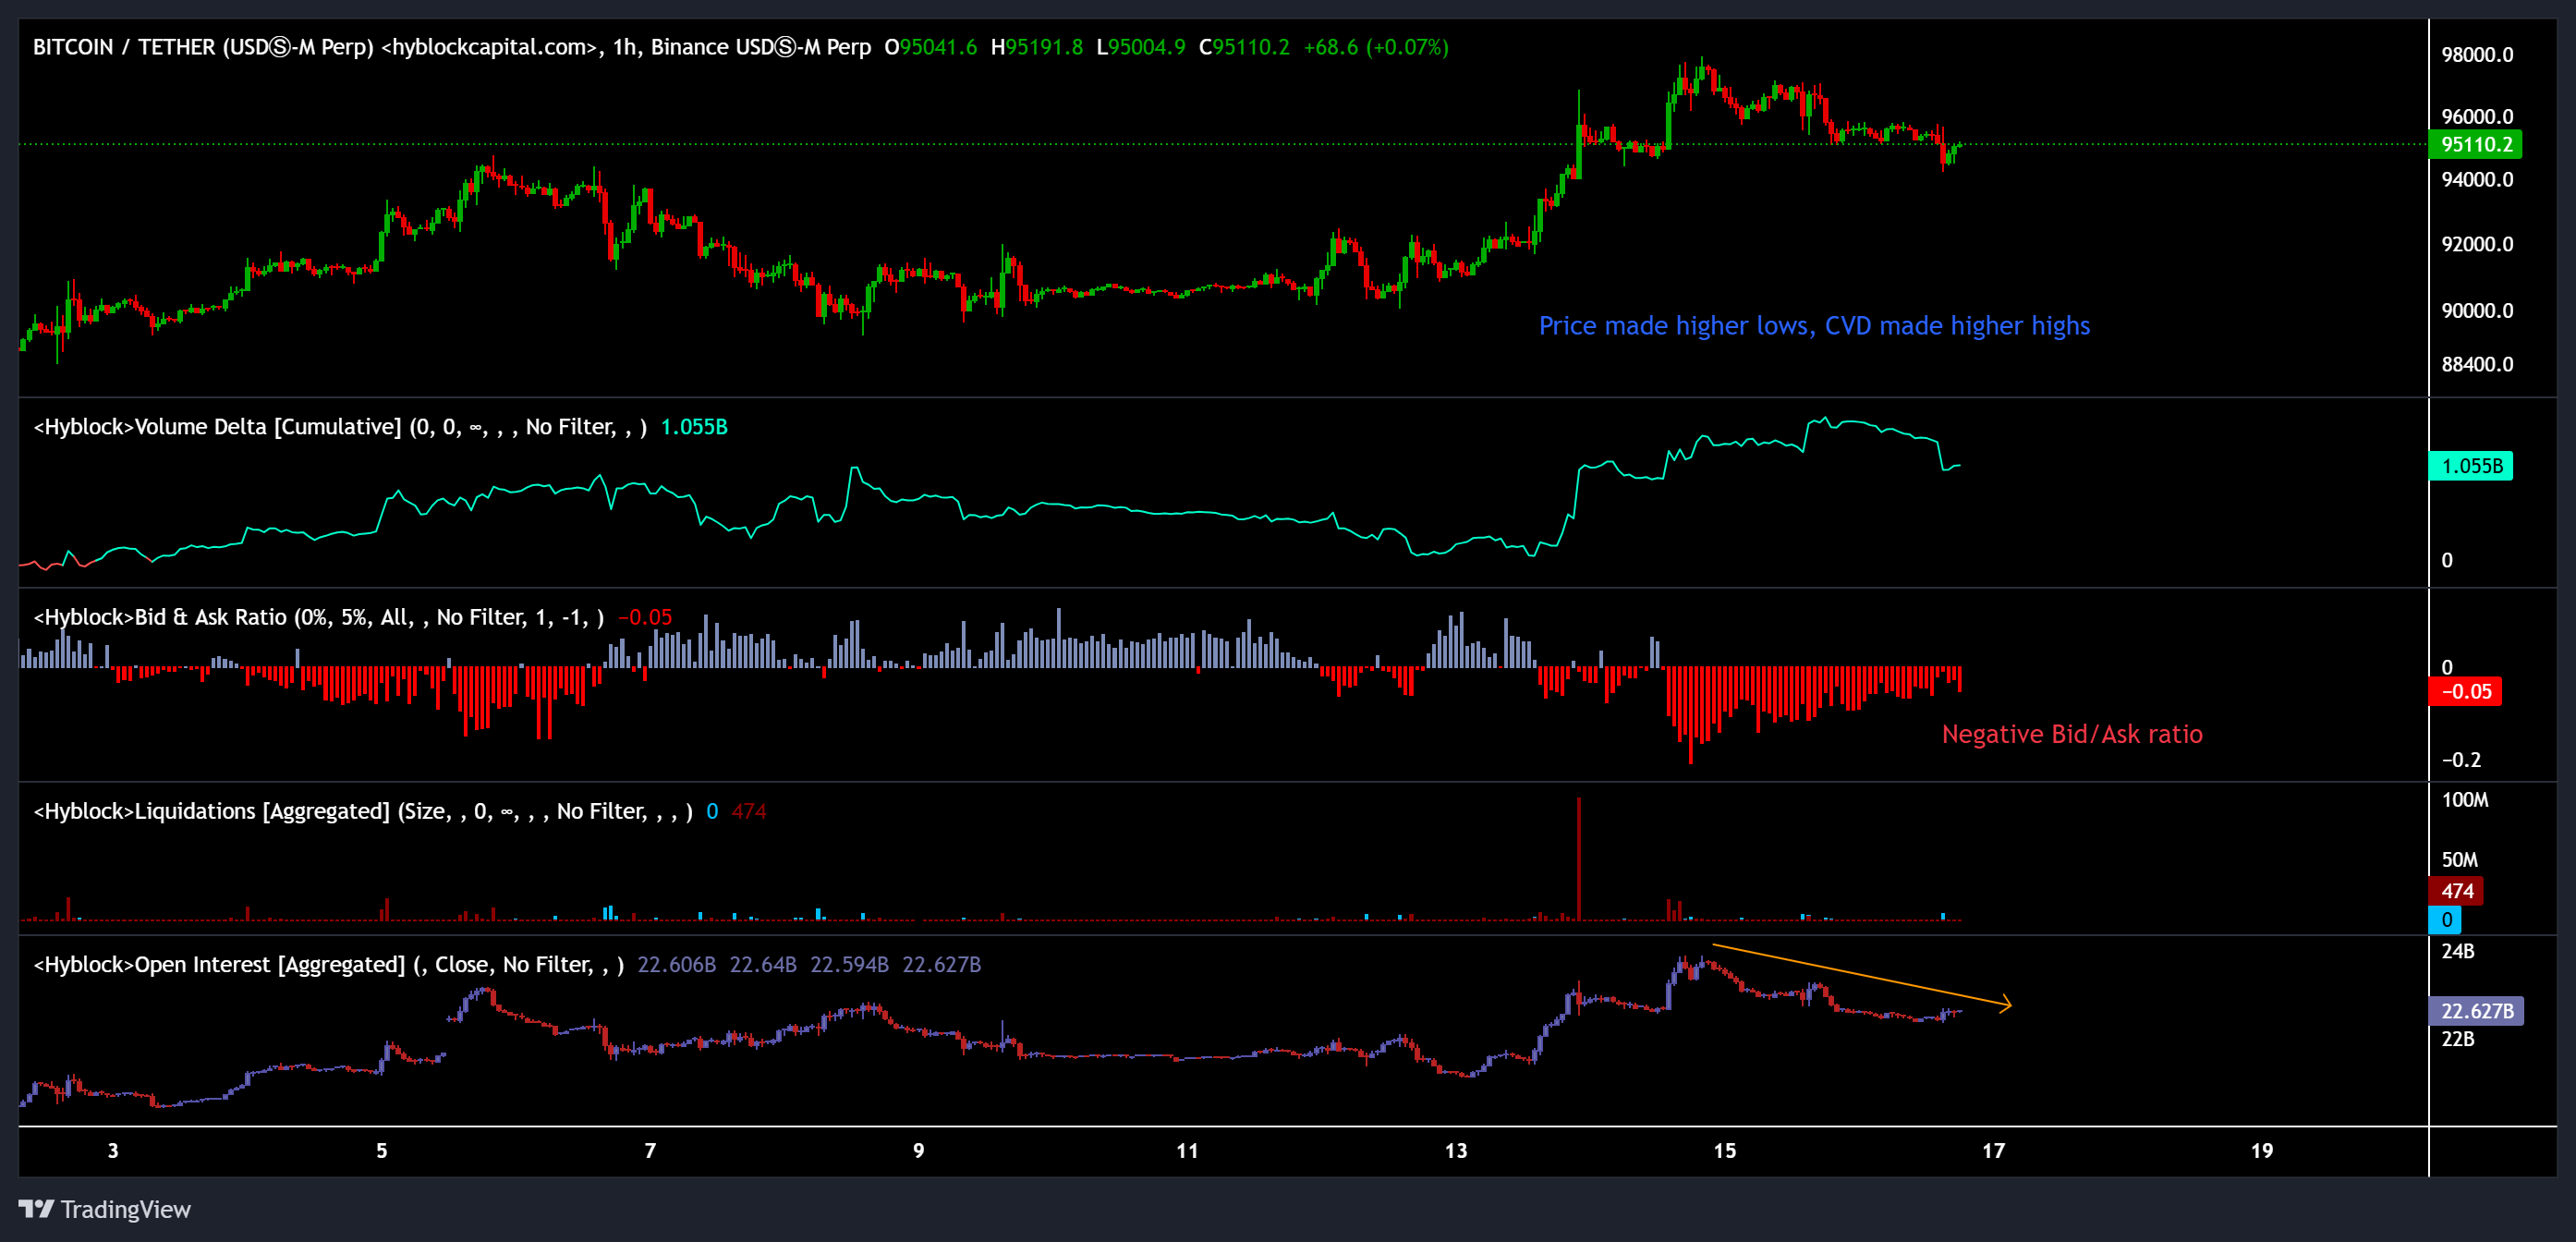Click the red -0.05 axis value tag
Screen dimensions: 2576x1242
tap(2465, 691)
